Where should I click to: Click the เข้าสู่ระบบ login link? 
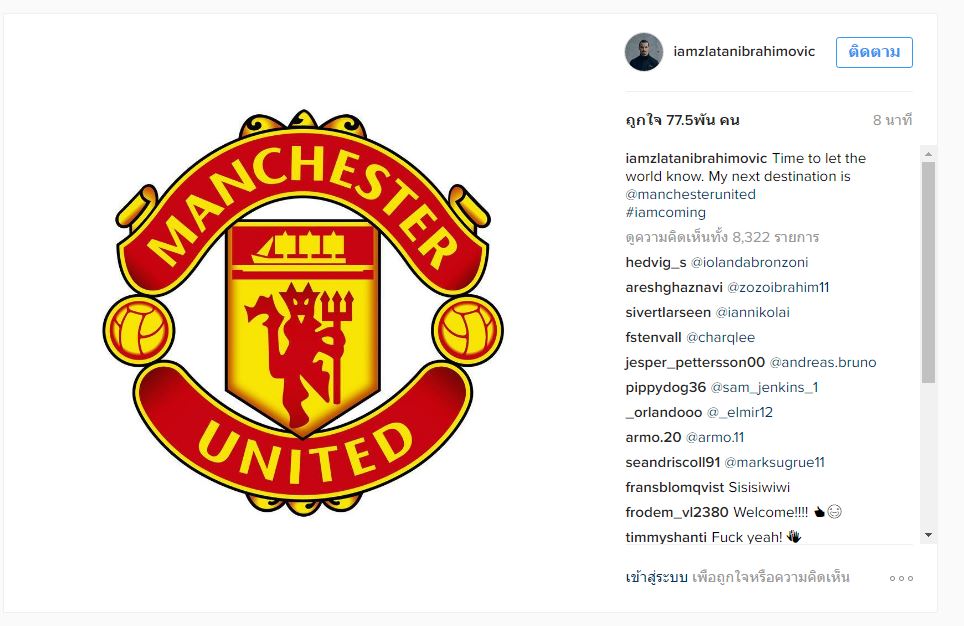(x=656, y=577)
